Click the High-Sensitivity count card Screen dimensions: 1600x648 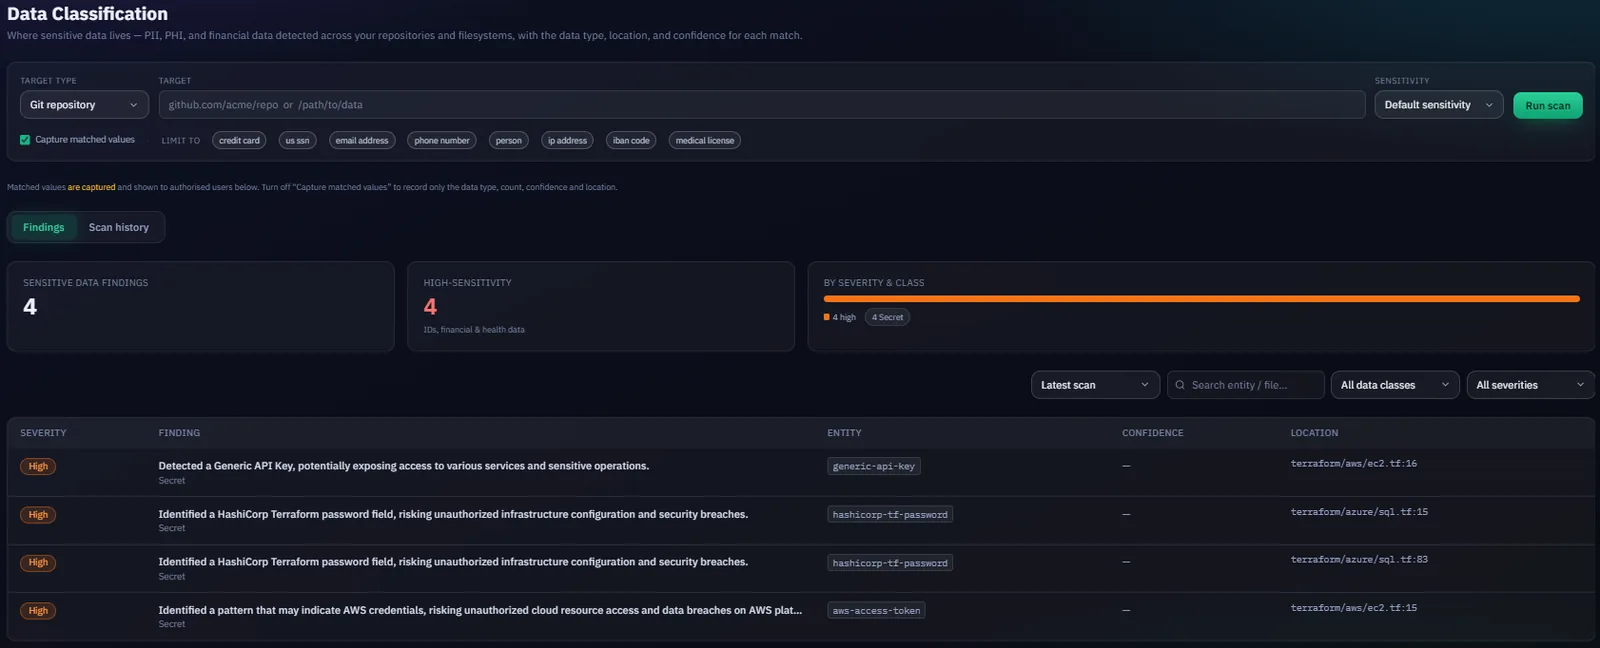[x=601, y=307]
